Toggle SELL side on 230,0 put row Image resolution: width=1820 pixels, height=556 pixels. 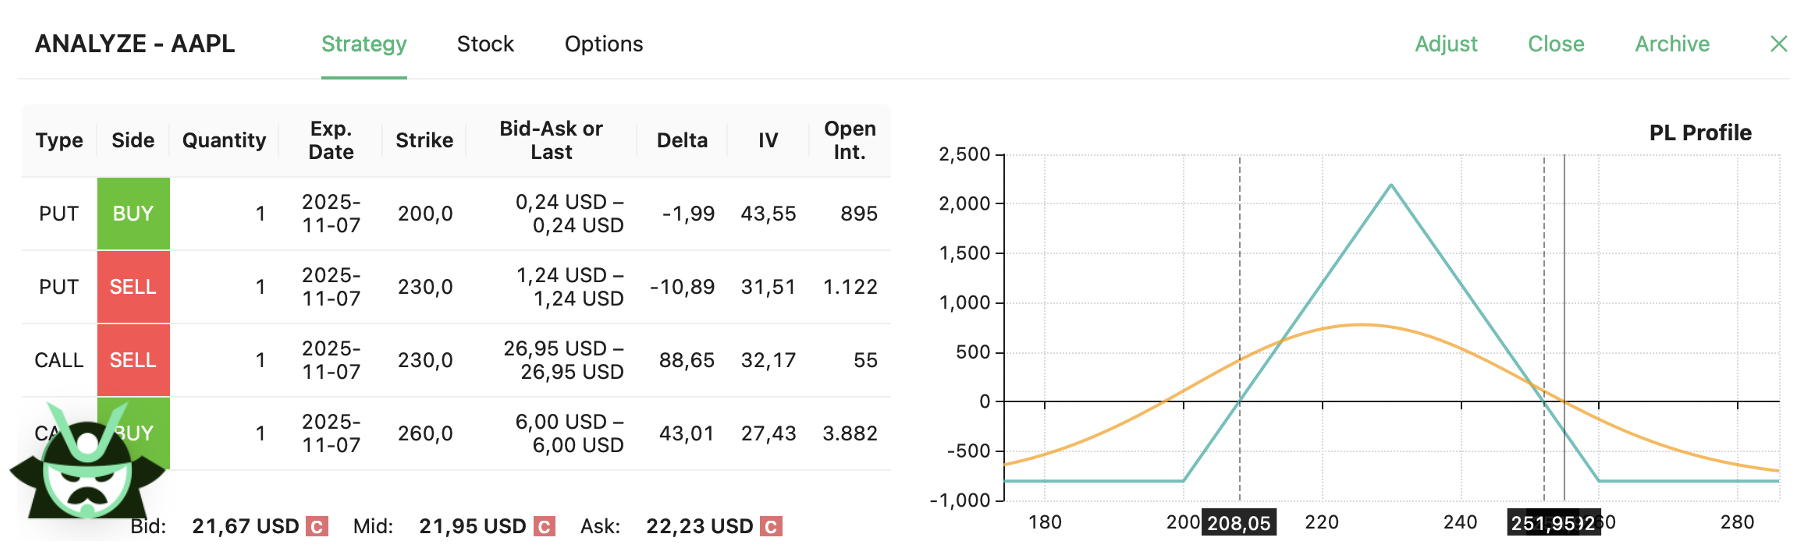point(133,287)
